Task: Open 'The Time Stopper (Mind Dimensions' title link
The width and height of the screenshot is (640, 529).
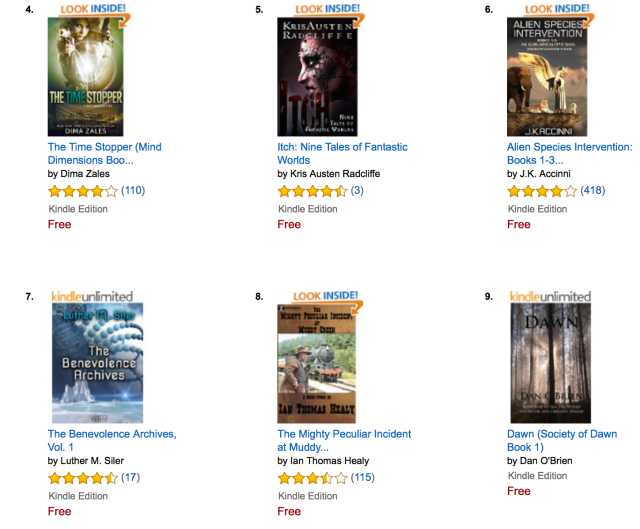Action: [104, 153]
